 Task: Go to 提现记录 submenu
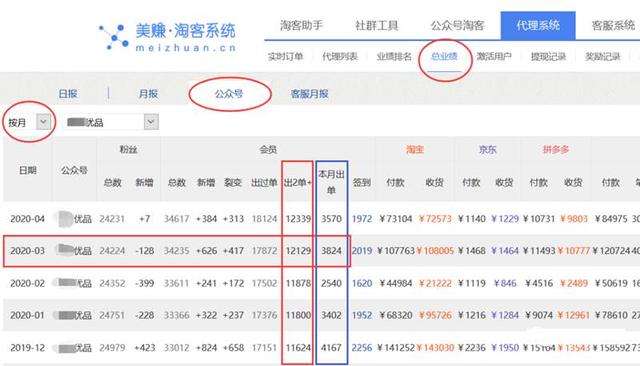coord(548,56)
